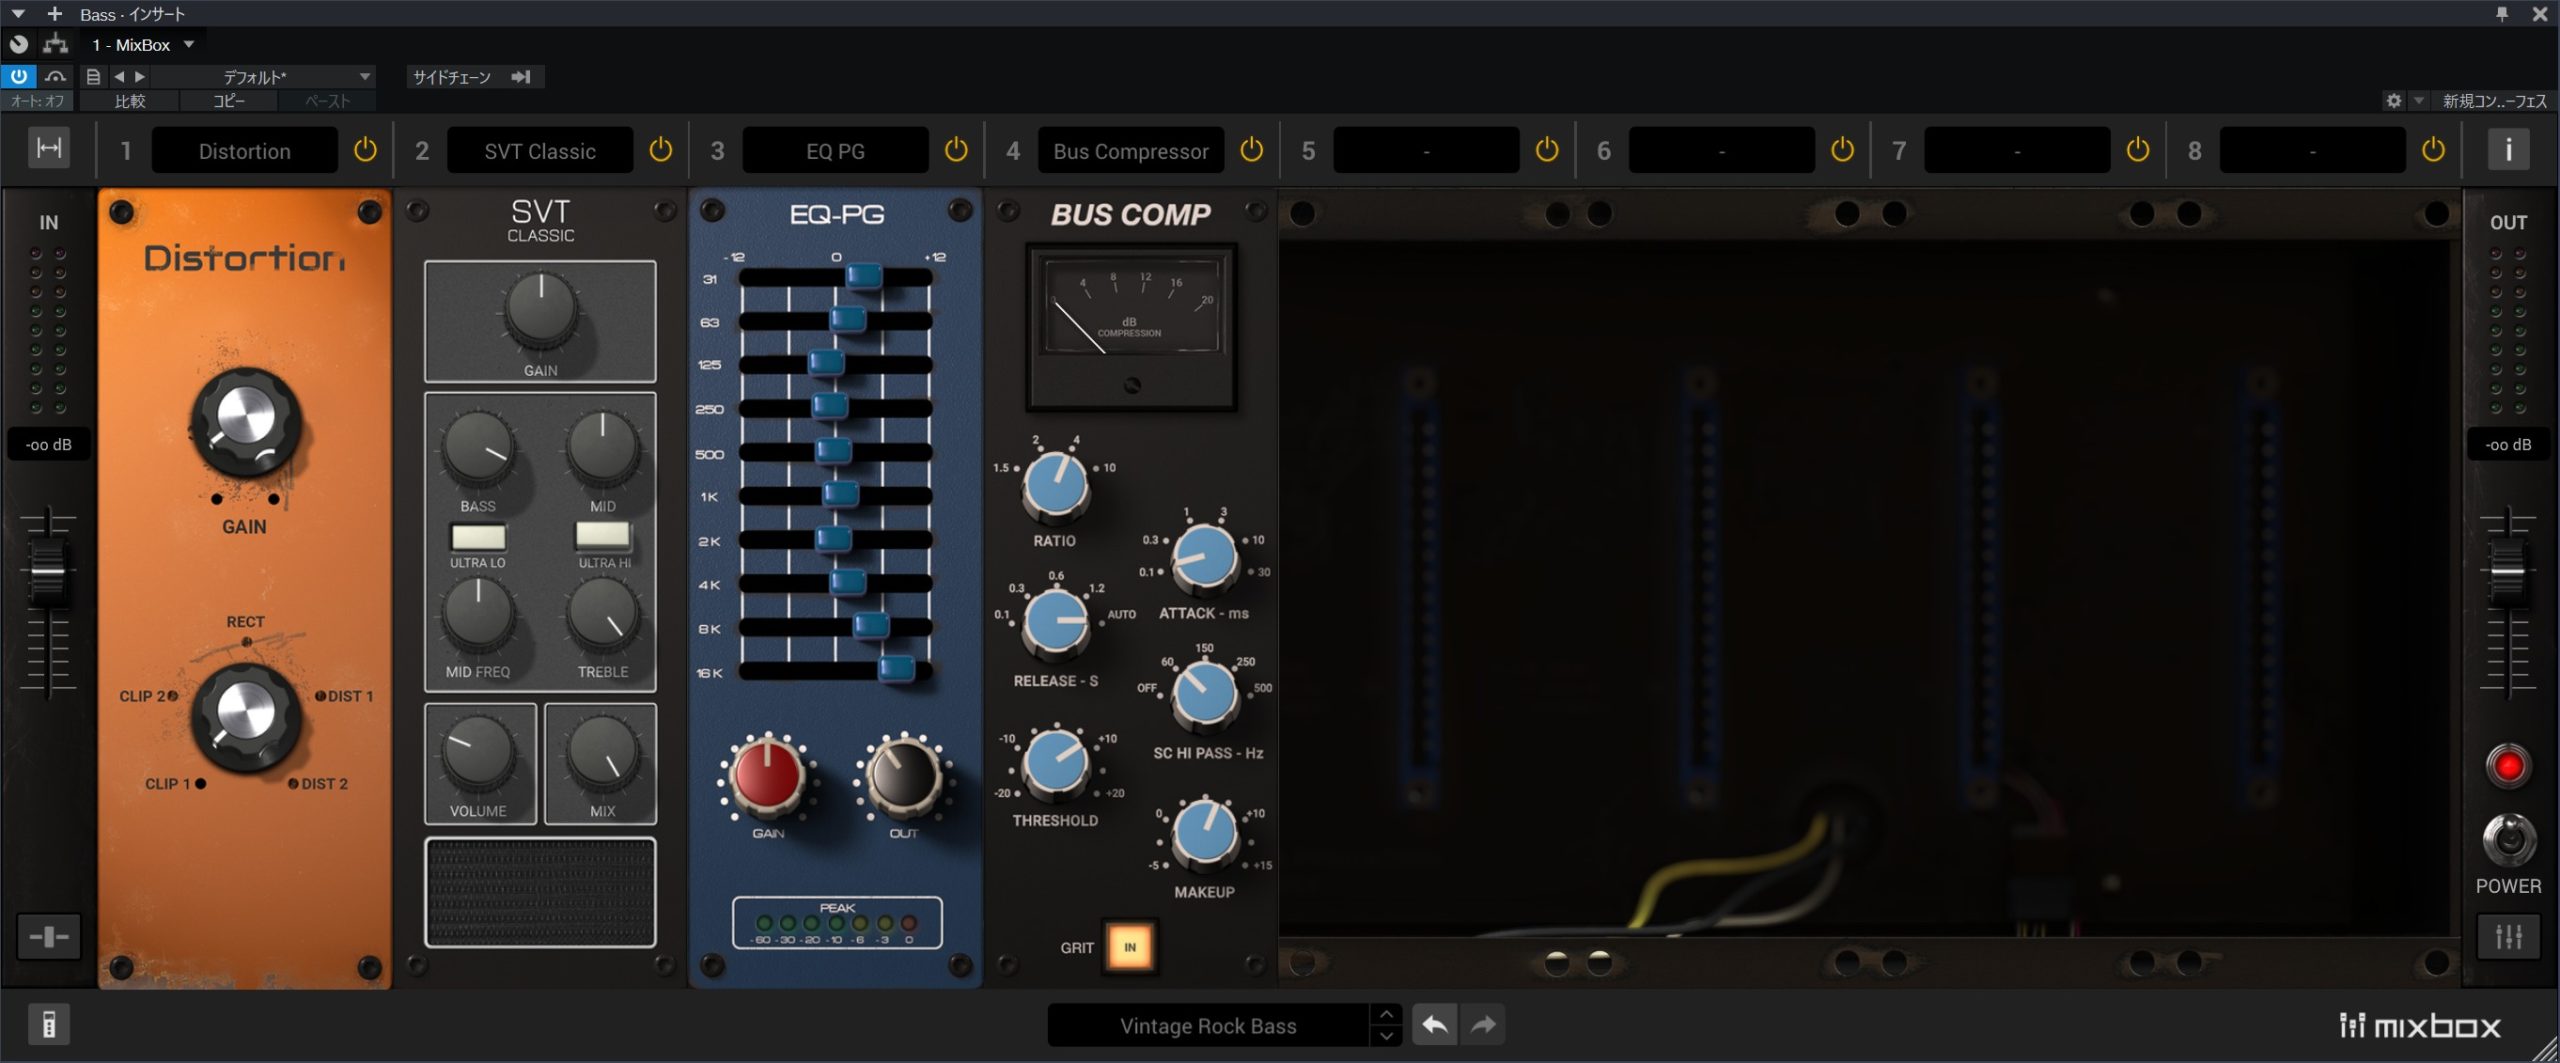
Task: Click the Bus Comp ATTACK knob
Action: (1204, 557)
